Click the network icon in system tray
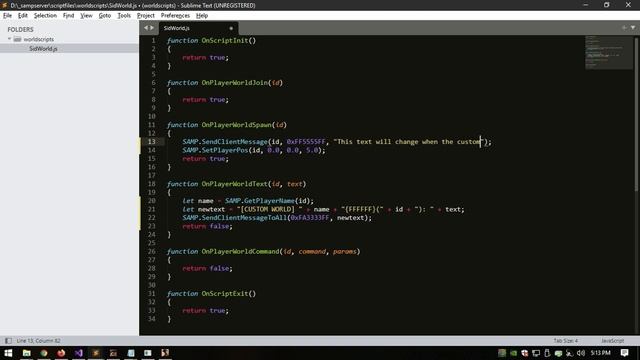The height and width of the screenshot is (360, 640). 536,353
